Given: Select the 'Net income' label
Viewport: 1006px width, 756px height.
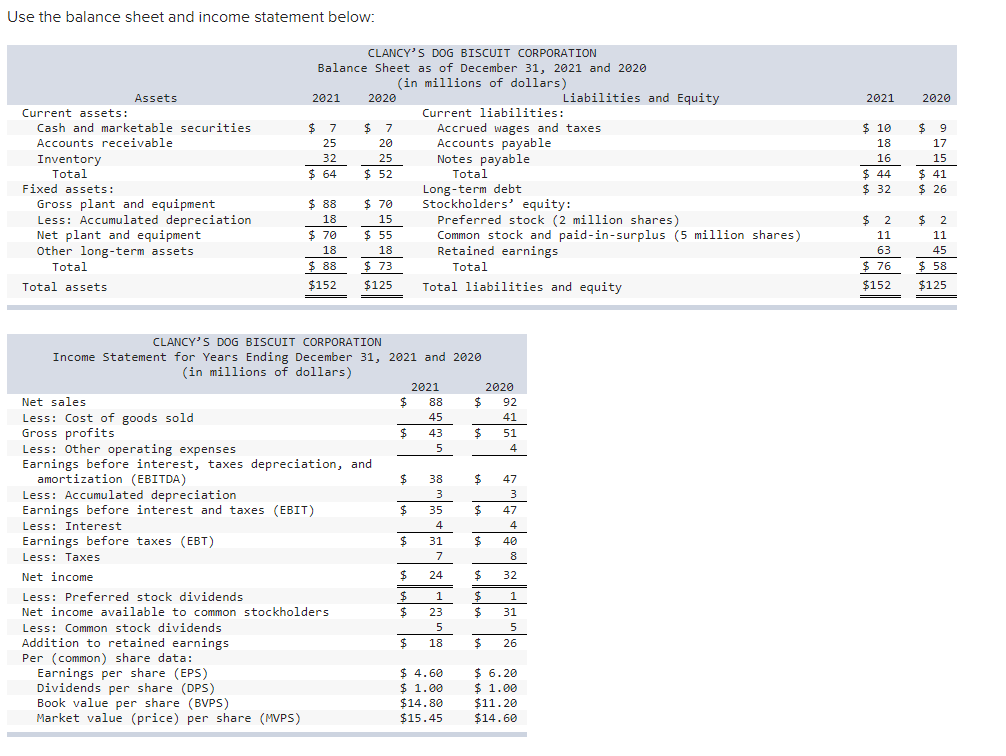Looking at the screenshot, I should (x=57, y=577).
